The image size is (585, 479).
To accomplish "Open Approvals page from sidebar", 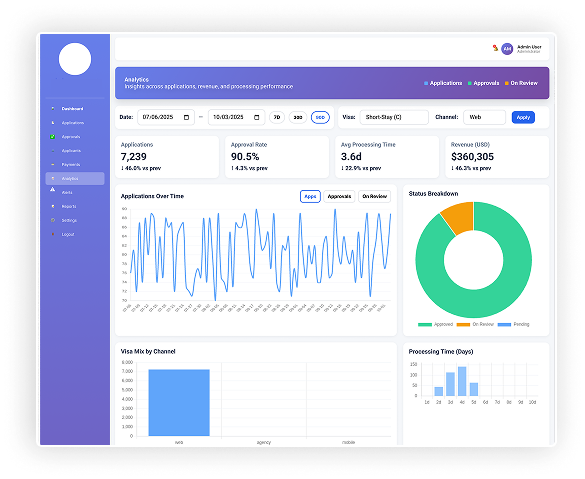I will (x=75, y=137).
